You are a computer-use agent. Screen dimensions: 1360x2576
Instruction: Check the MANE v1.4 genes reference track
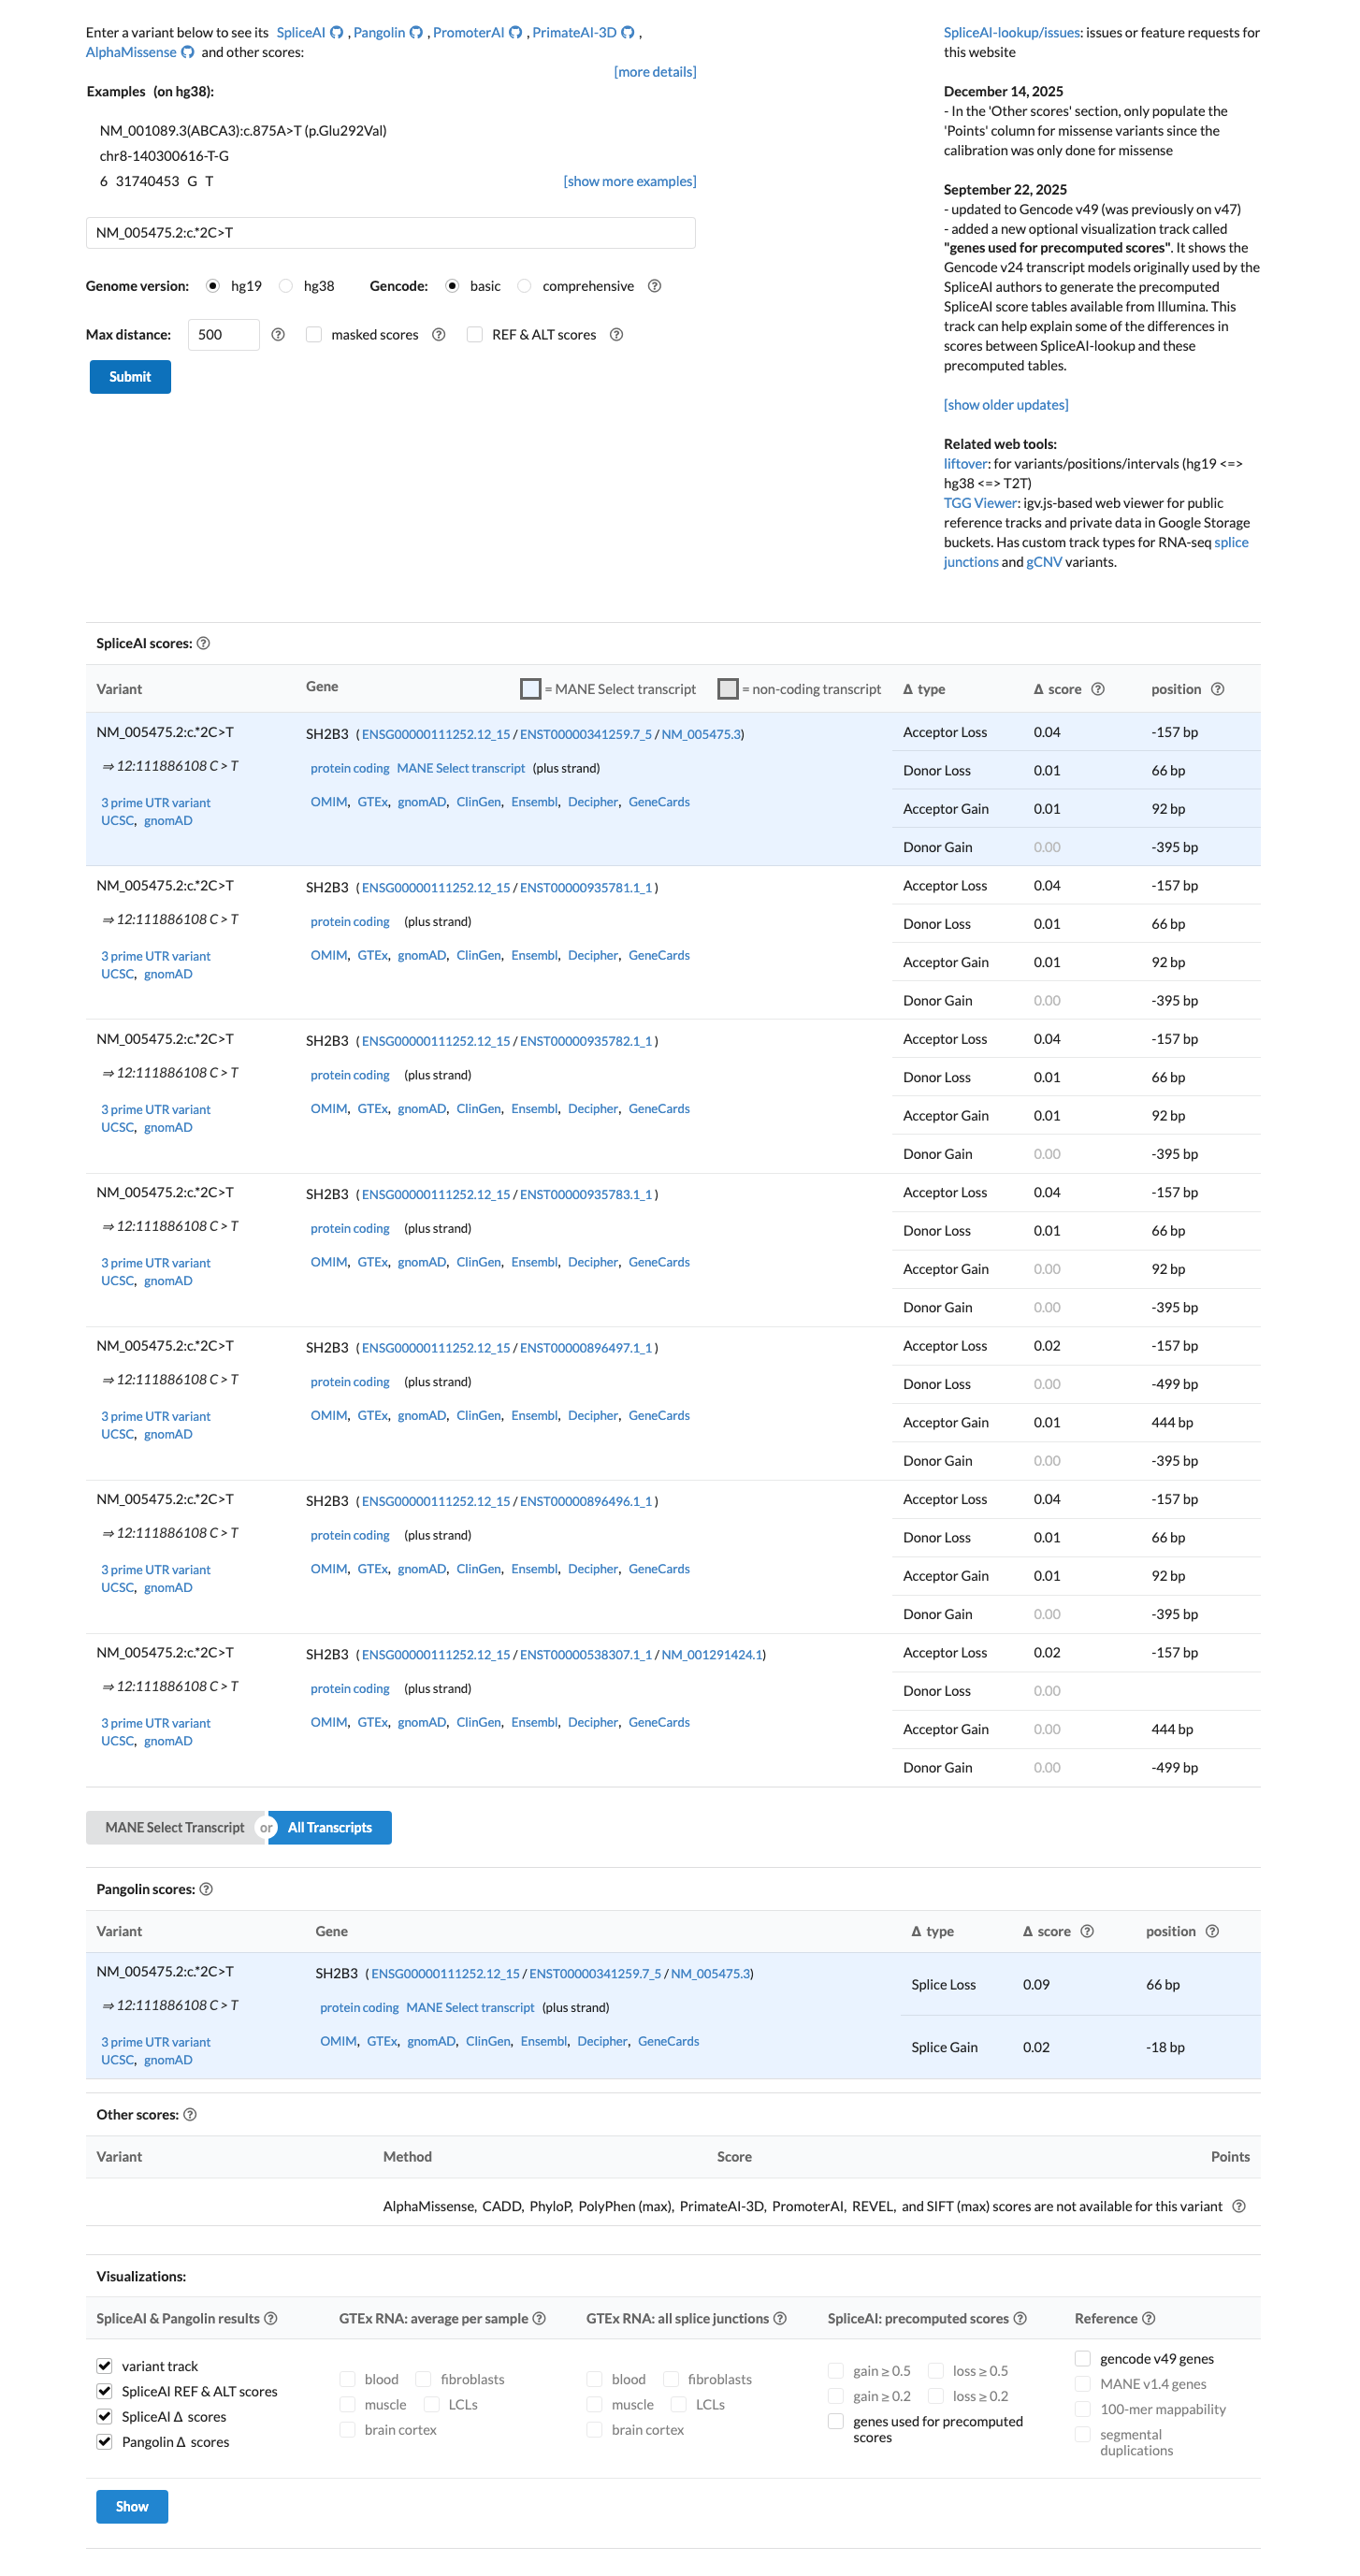click(x=1082, y=2384)
